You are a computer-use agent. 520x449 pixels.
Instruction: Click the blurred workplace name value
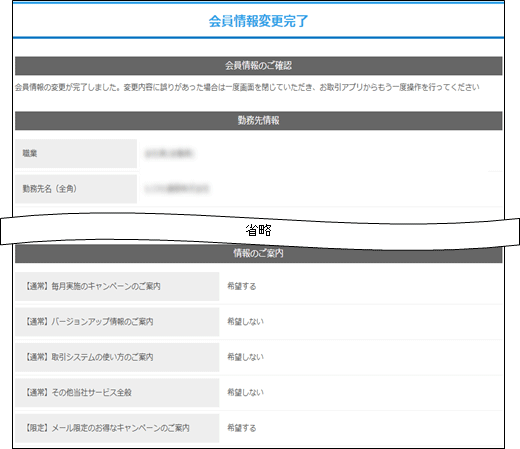(x=177, y=189)
